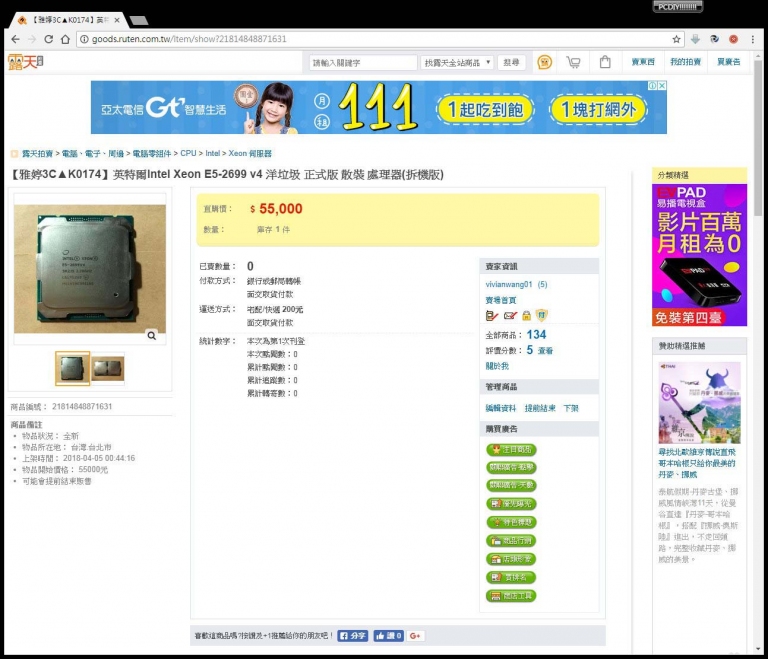Click the CPU breadcrumb link
This screenshot has height=659, width=768.
188,153
